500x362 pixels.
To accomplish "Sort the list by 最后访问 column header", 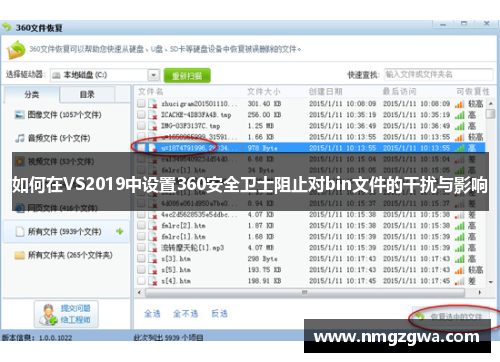I will tap(399, 91).
